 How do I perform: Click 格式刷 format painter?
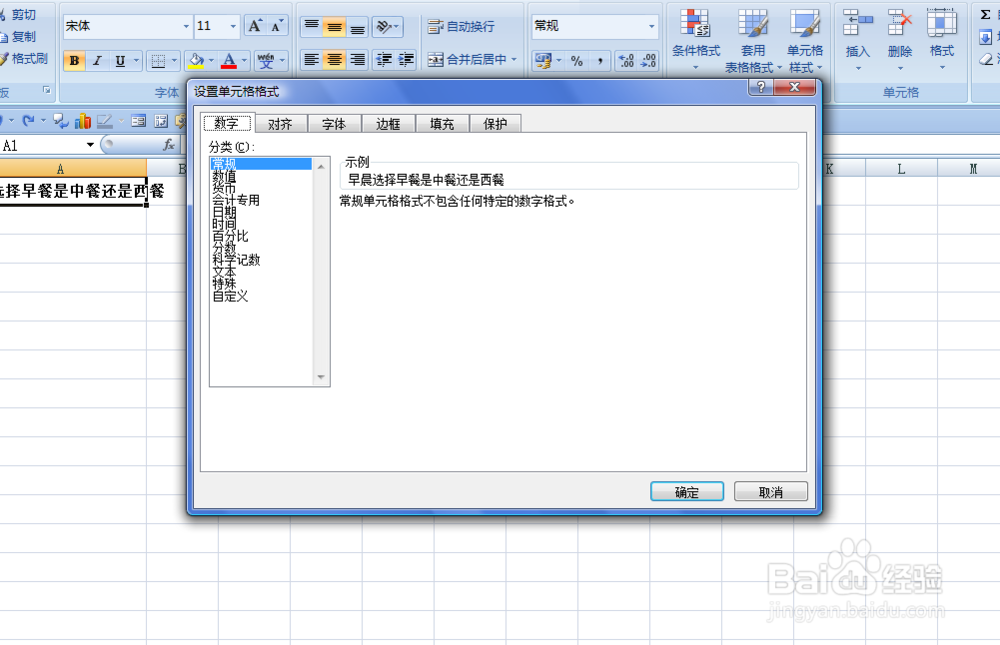click(x=24, y=59)
